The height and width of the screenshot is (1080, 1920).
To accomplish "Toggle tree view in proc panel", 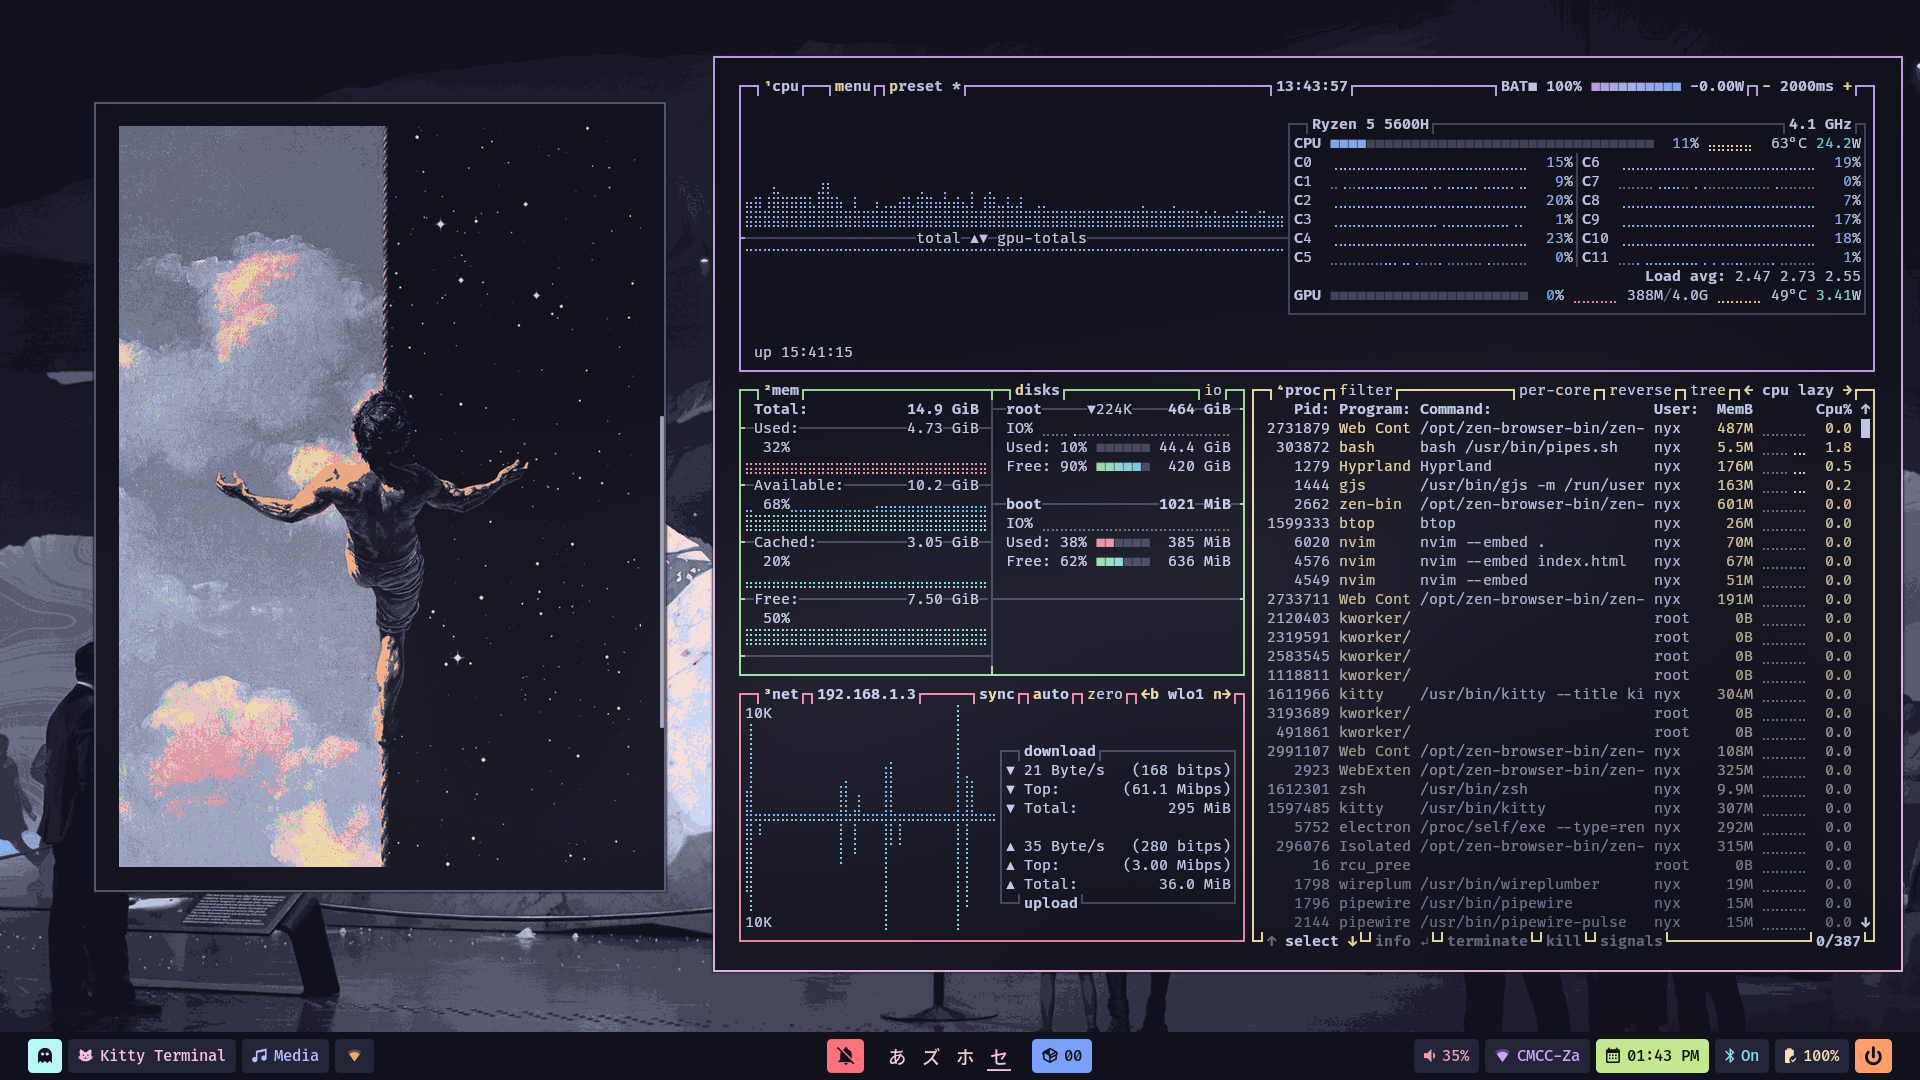I will pyautogui.click(x=1708, y=390).
